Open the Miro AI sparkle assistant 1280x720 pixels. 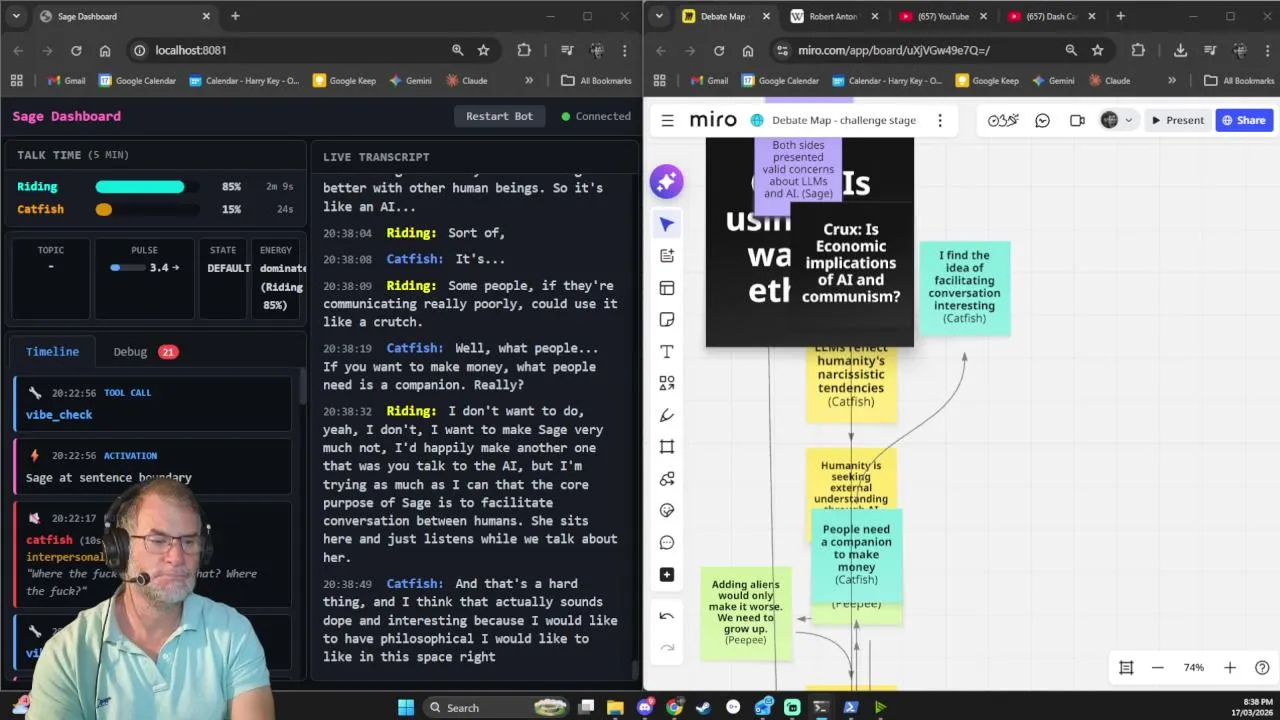(x=667, y=181)
